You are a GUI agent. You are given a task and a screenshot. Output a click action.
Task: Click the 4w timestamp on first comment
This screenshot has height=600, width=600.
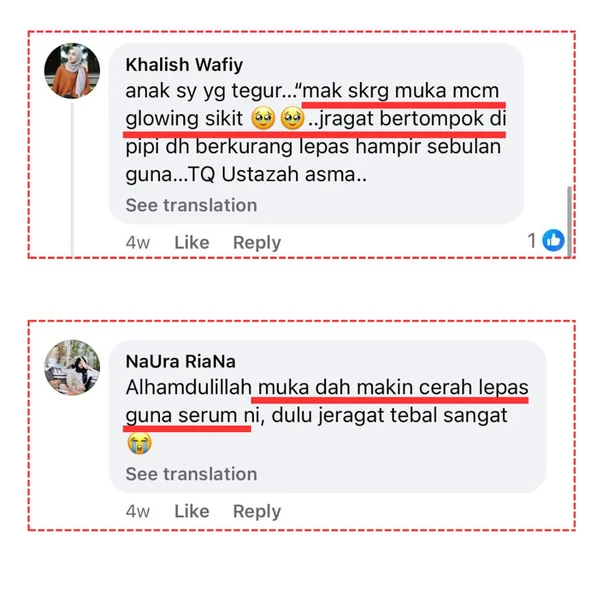137,243
